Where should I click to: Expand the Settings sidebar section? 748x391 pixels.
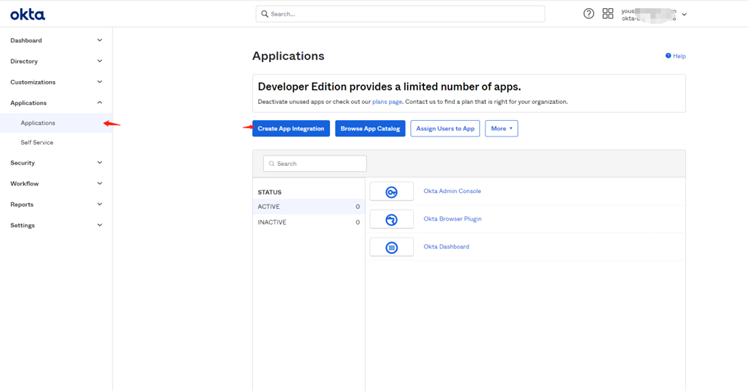point(99,225)
